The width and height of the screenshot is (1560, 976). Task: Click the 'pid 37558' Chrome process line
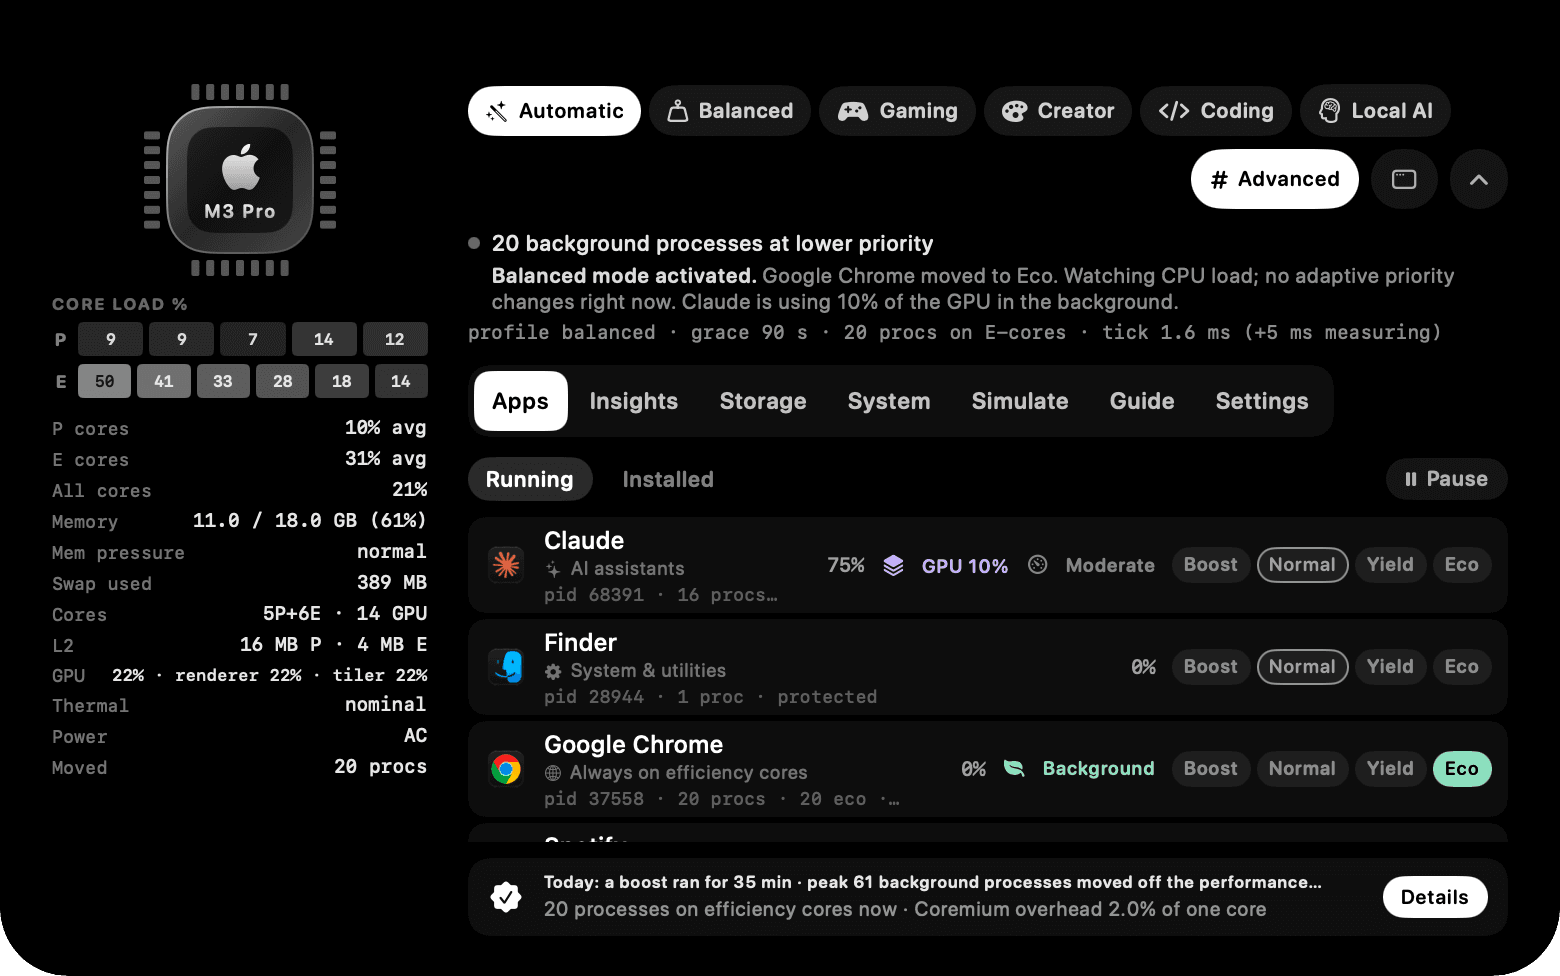click(722, 799)
